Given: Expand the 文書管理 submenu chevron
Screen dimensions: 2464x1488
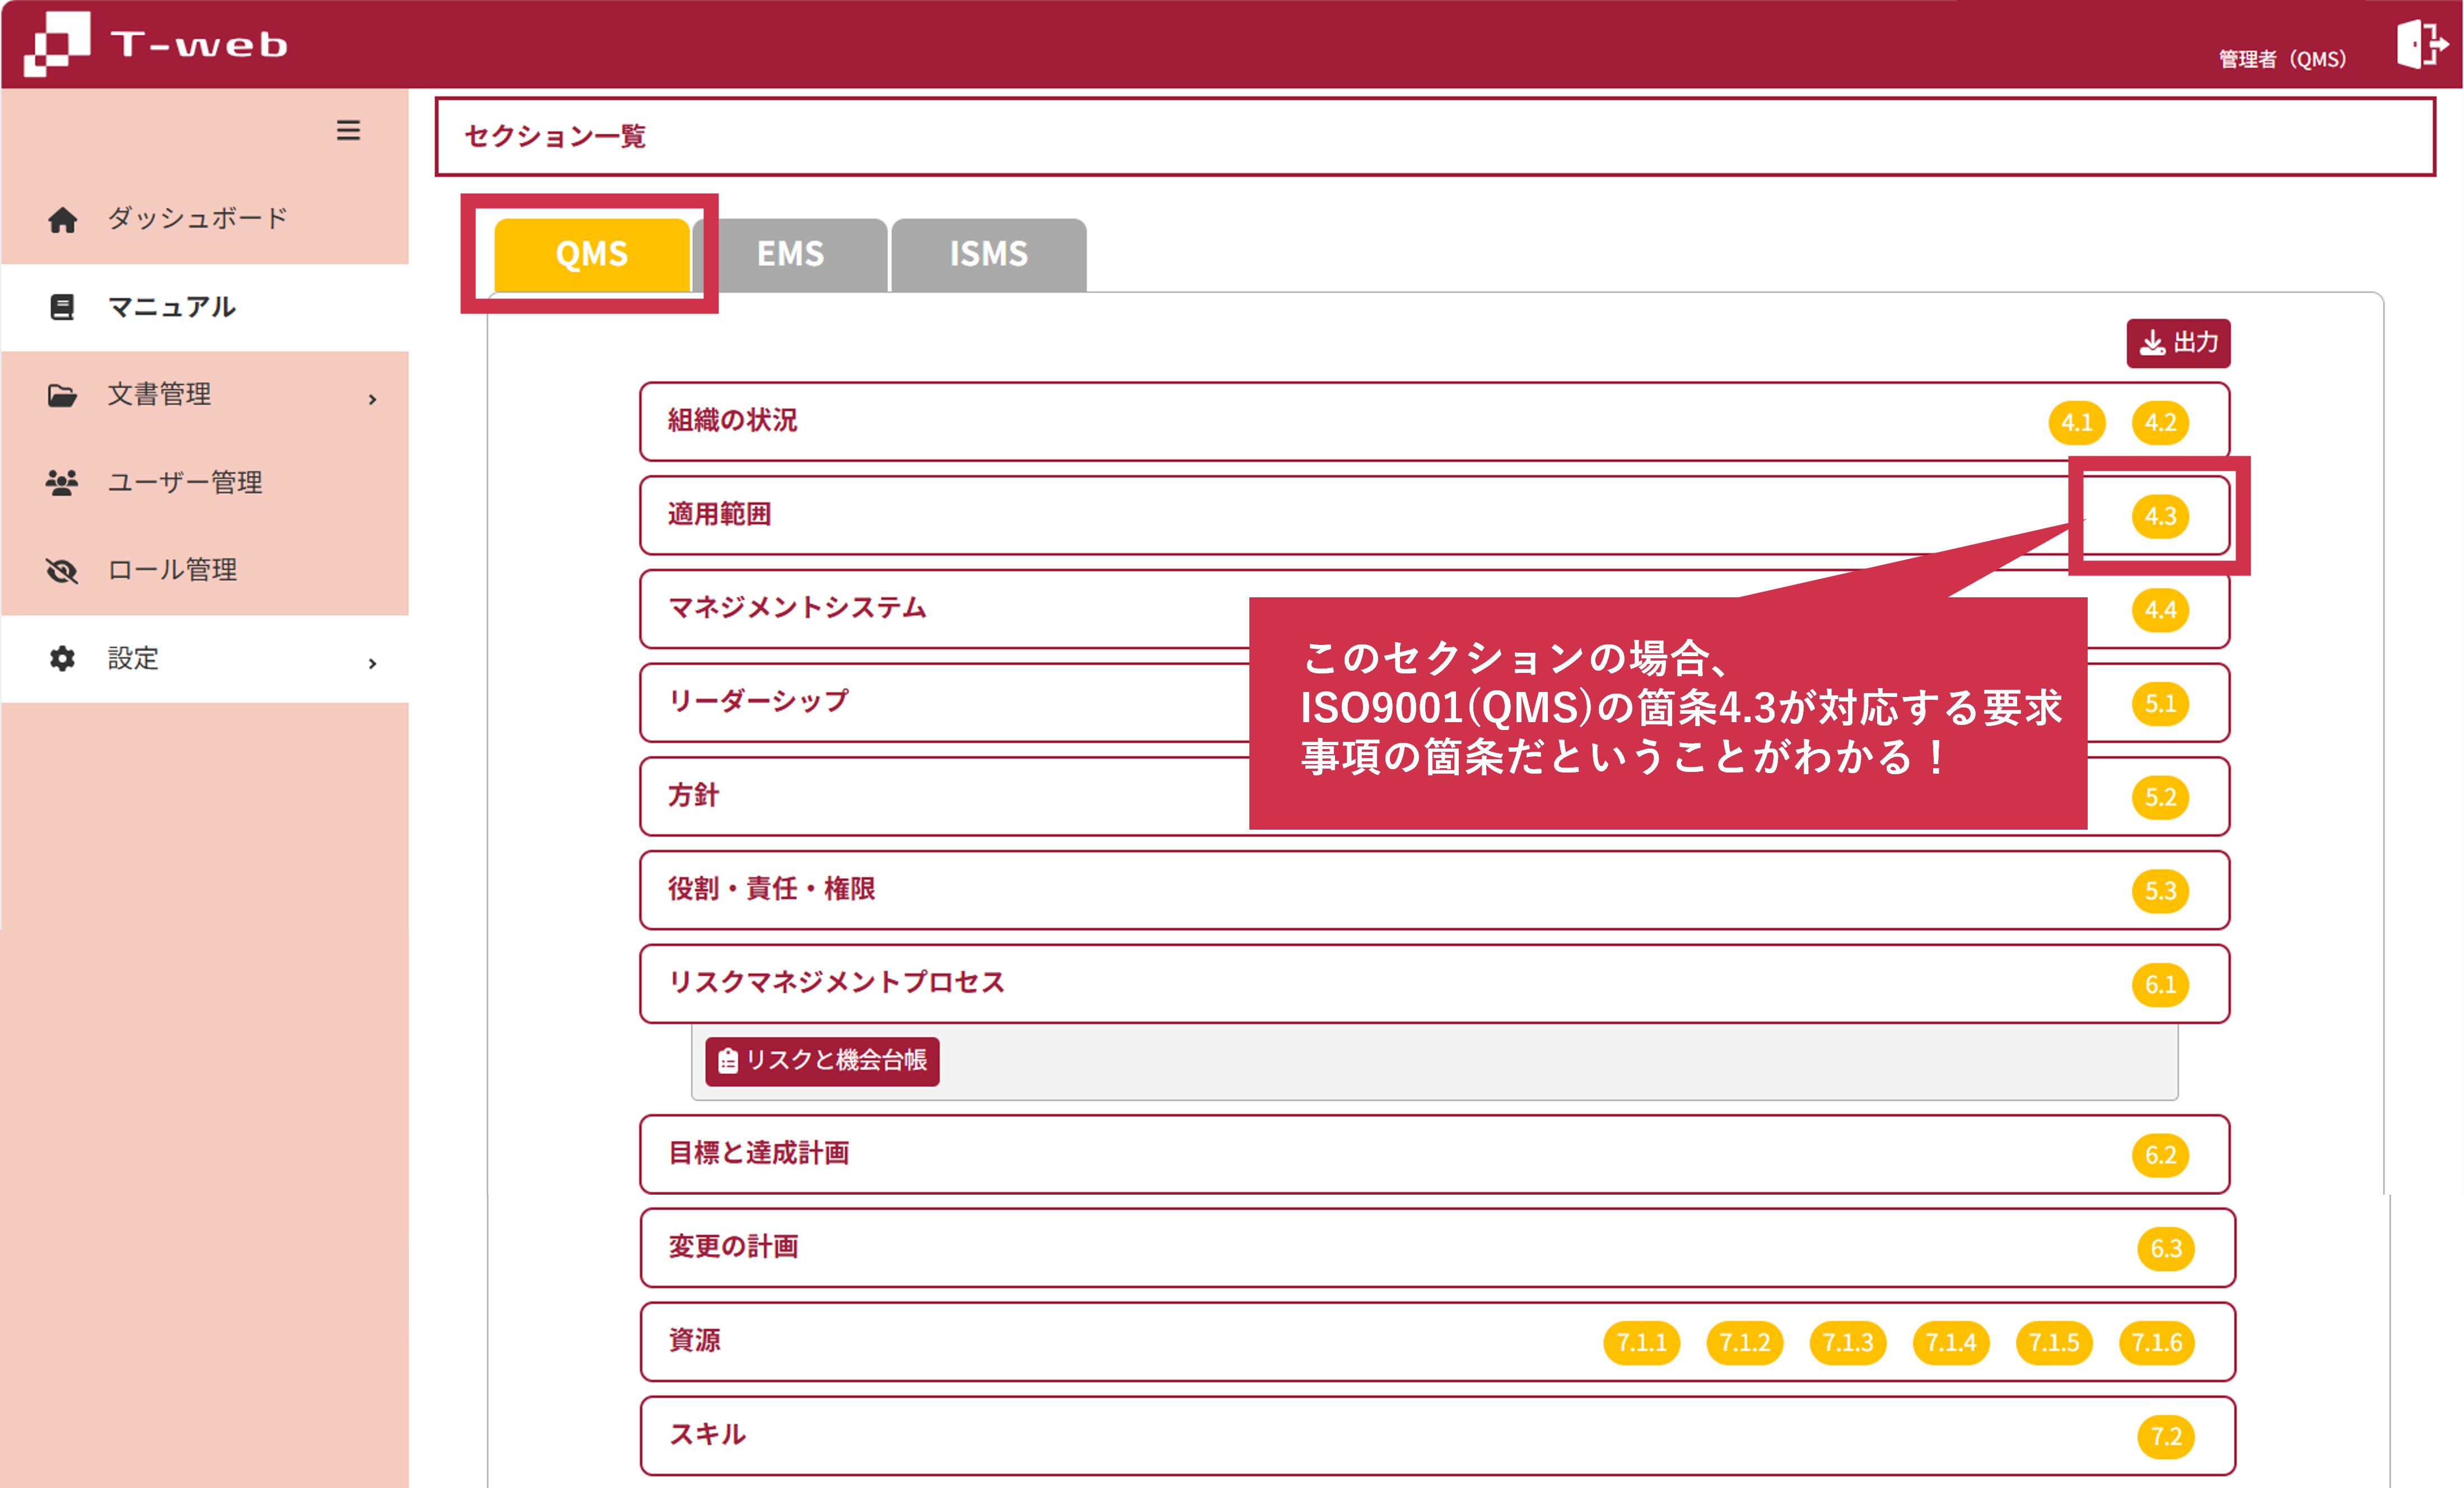Looking at the screenshot, I should pyautogui.click(x=372, y=399).
